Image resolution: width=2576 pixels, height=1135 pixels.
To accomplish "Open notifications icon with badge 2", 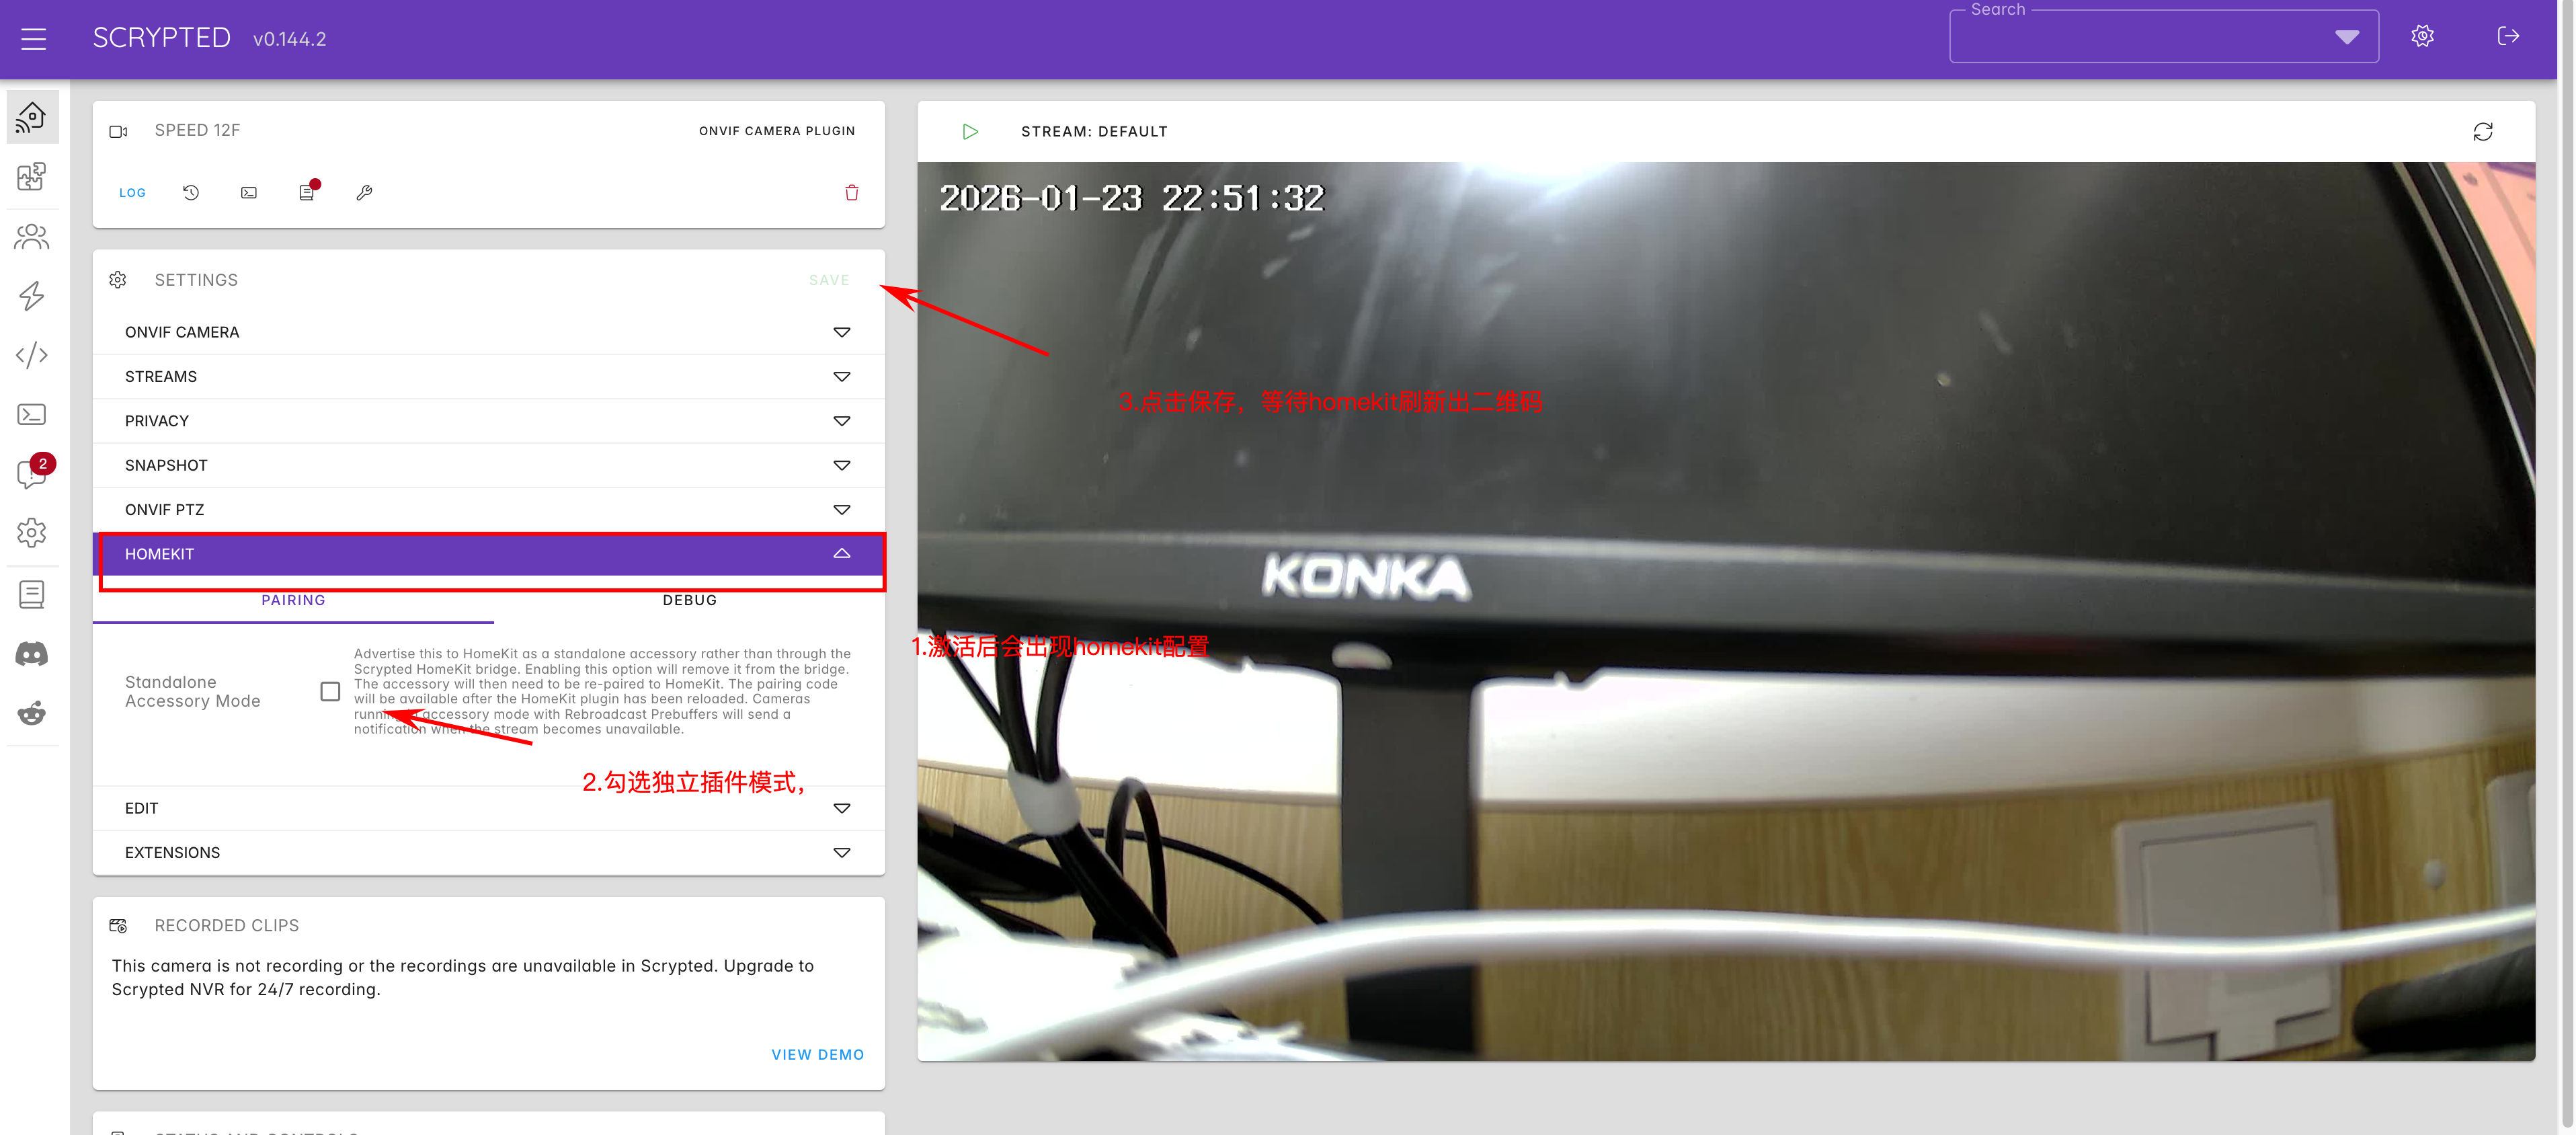I will pos(32,473).
